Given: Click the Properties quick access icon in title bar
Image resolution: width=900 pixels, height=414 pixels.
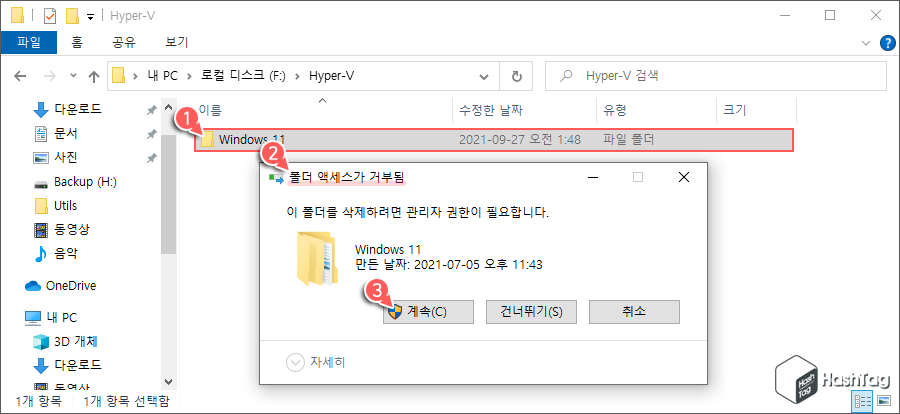Looking at the screenshot, I should tap(50, 16).
